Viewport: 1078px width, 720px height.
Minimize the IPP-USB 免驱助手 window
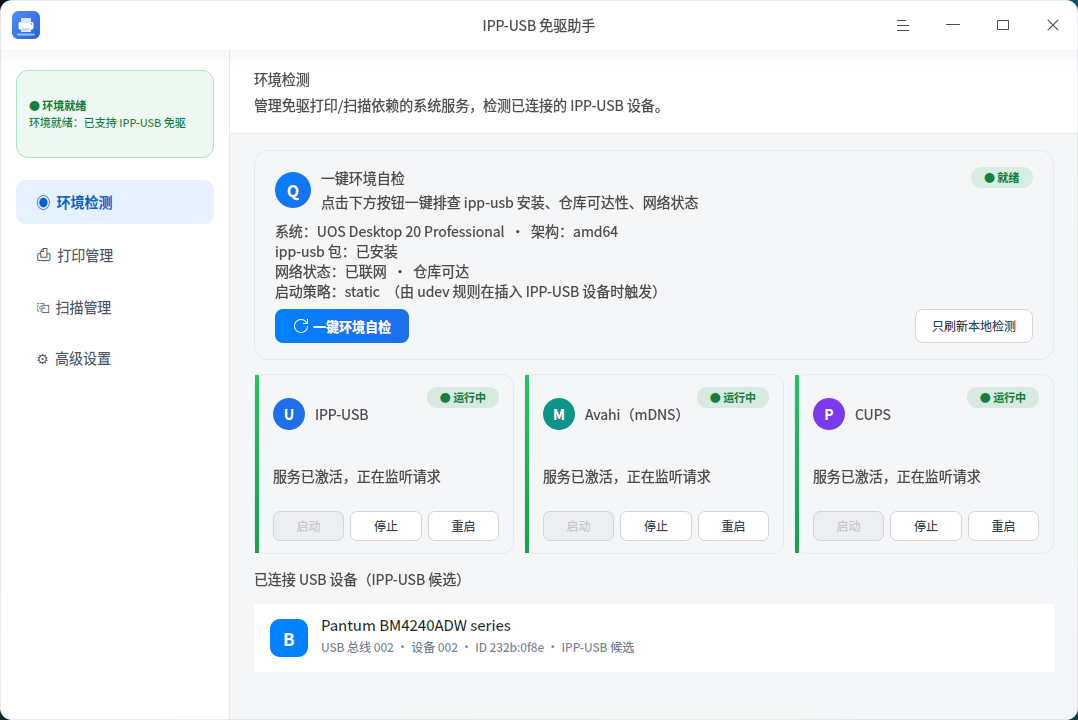pos(953,25)
